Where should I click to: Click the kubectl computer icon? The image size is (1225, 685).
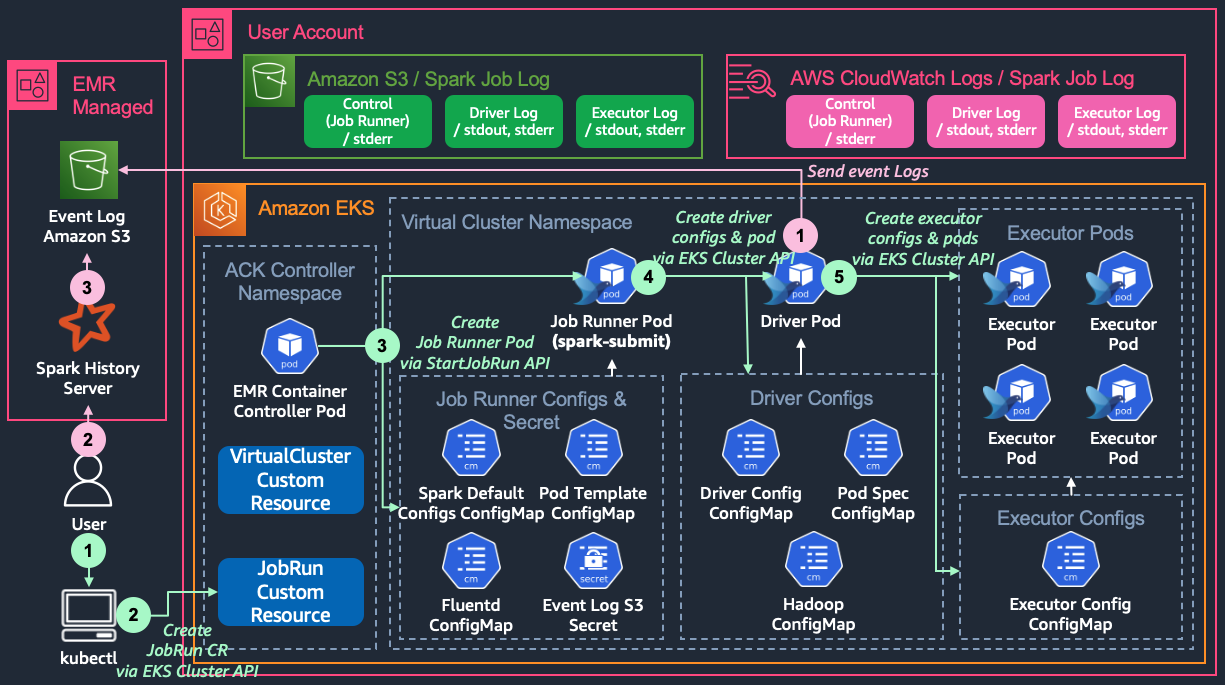(87, 615)
